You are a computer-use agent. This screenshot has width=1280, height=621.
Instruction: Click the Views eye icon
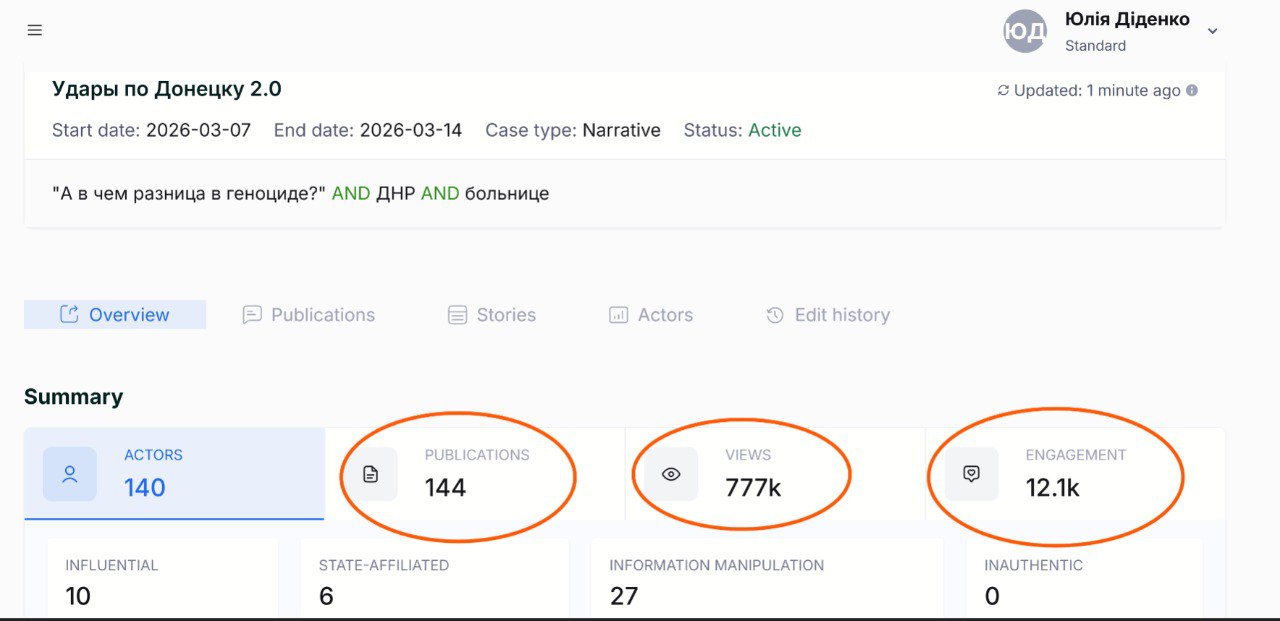[671, 474]
